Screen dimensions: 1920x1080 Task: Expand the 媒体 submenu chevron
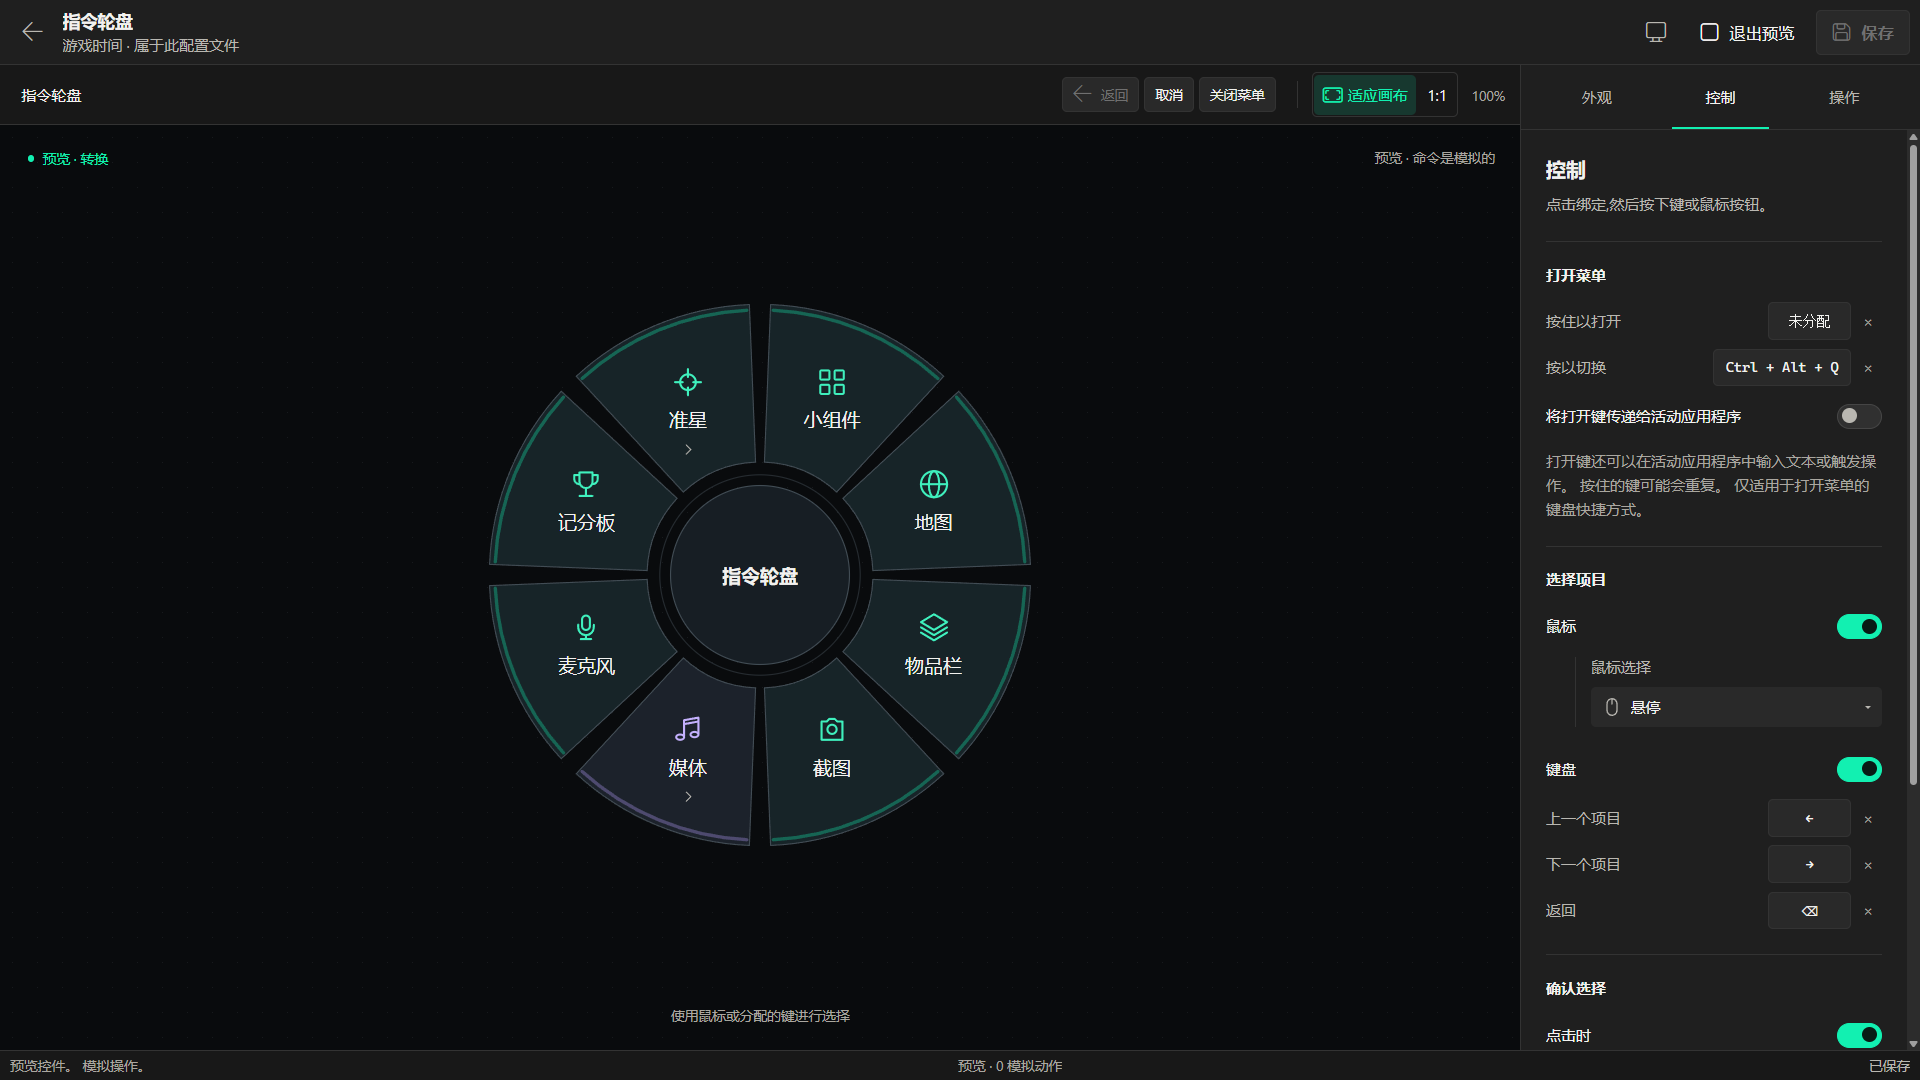(688, 797)
